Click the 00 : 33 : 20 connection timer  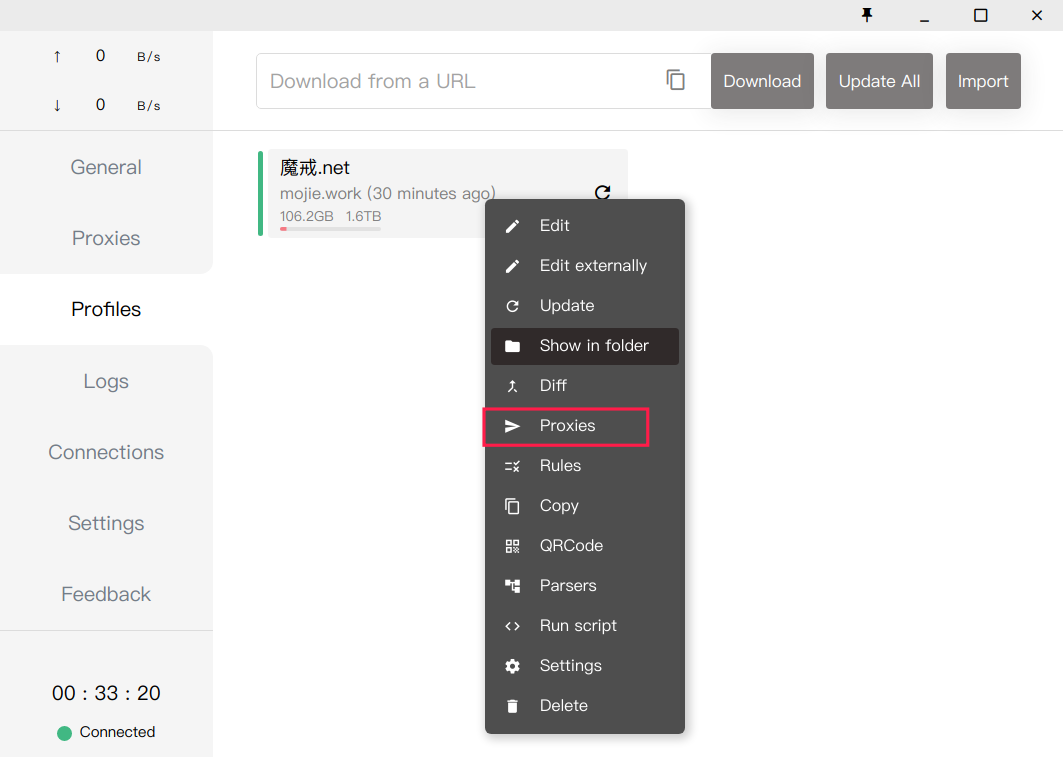click(x=106, y=693)
